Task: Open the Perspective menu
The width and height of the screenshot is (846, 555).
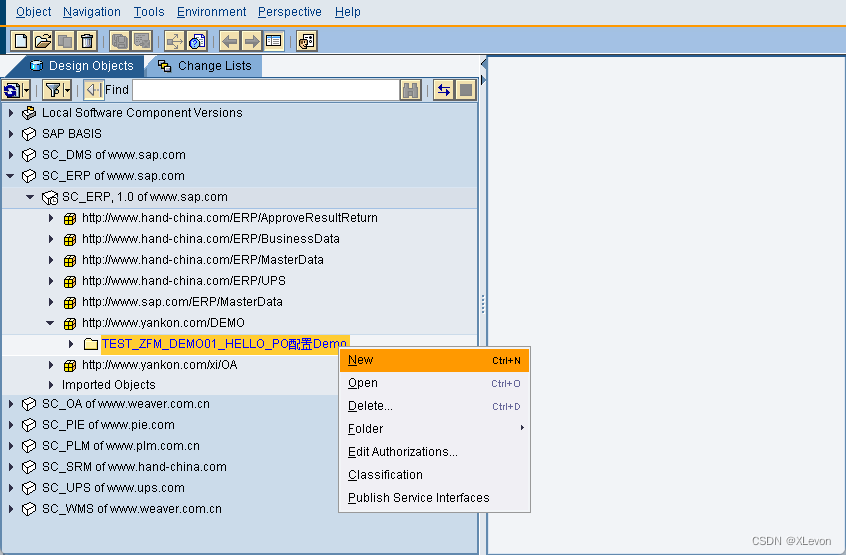Action: (x=290, y=12)
